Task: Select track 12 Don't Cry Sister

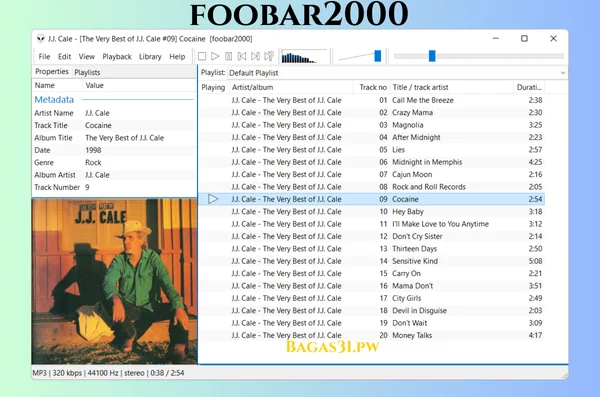Action: click(372, 236)
